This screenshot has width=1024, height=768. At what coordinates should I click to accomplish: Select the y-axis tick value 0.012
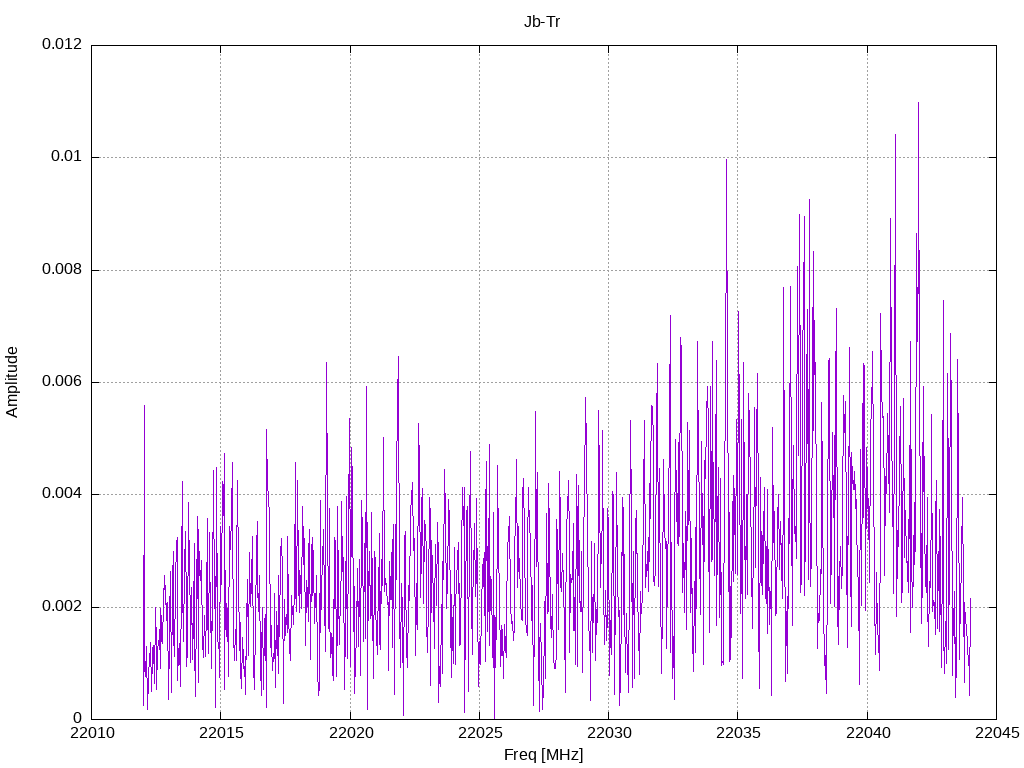(x=62, y=44)
